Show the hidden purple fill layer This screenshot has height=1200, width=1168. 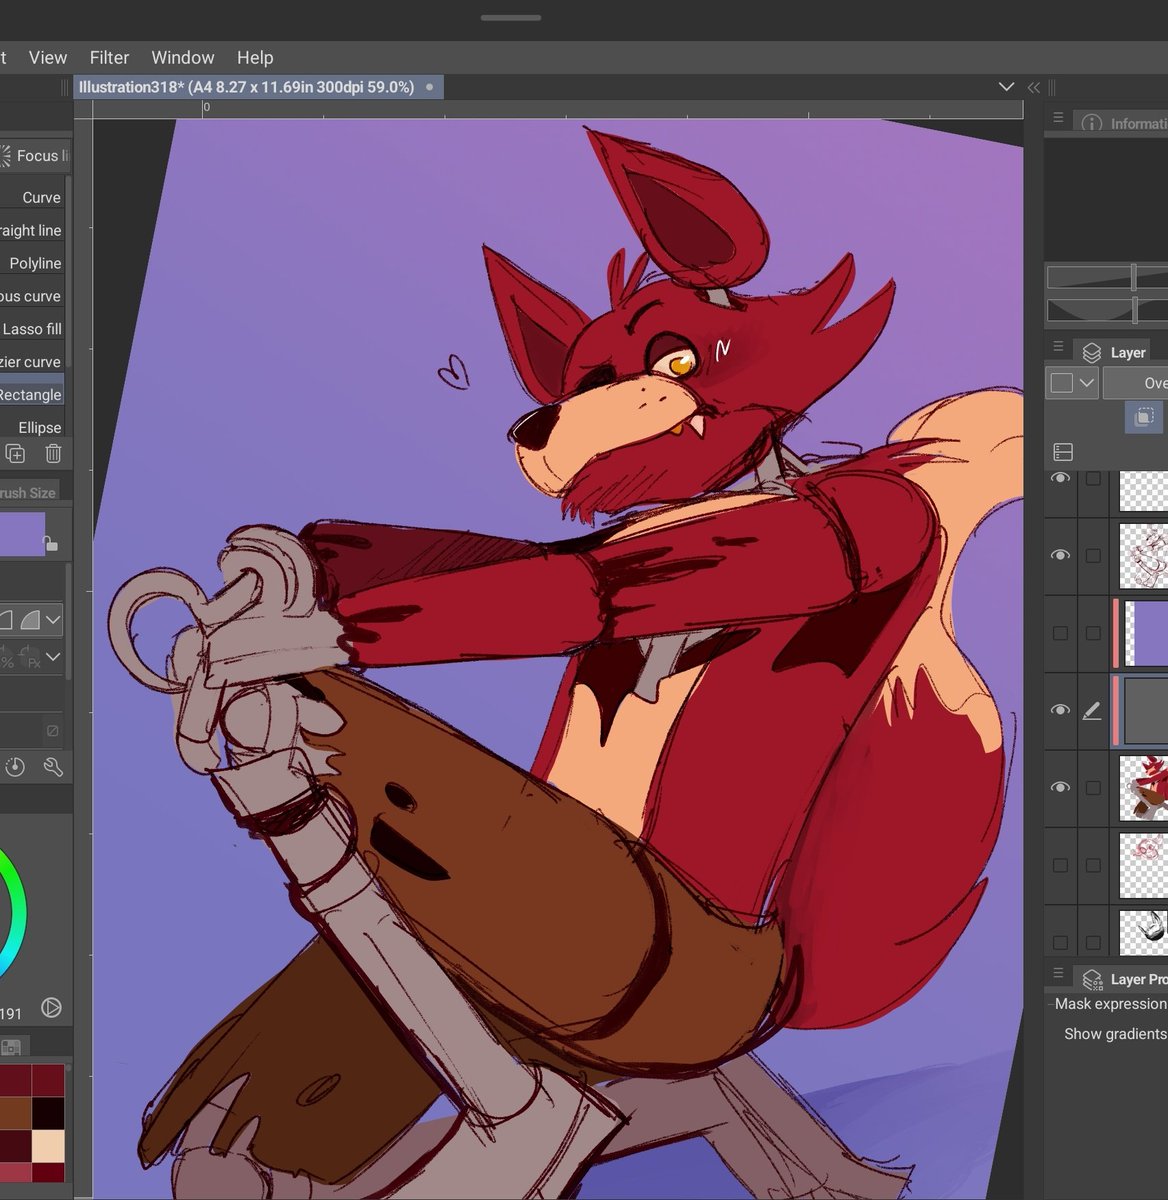click(x=1060, y=633)
